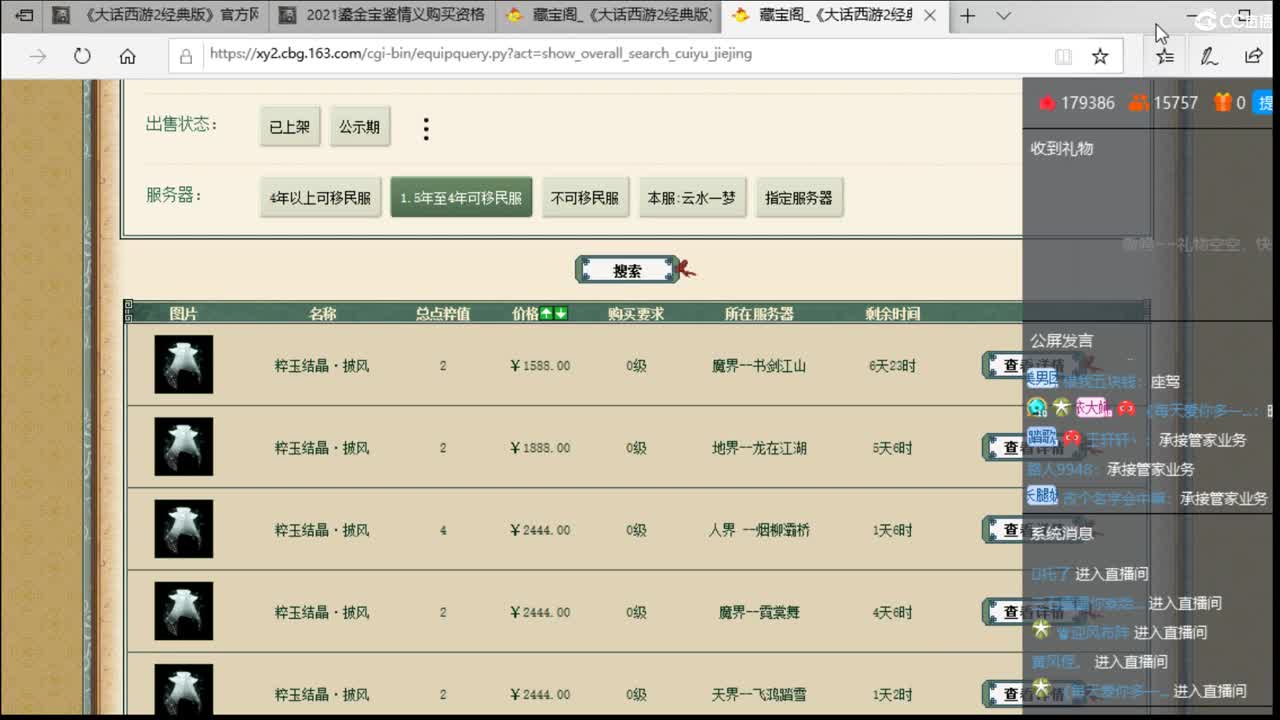Click the 藏宝阁 favicon on the active tab
Screen dimensions: 1280x720
tap(741, 16)
